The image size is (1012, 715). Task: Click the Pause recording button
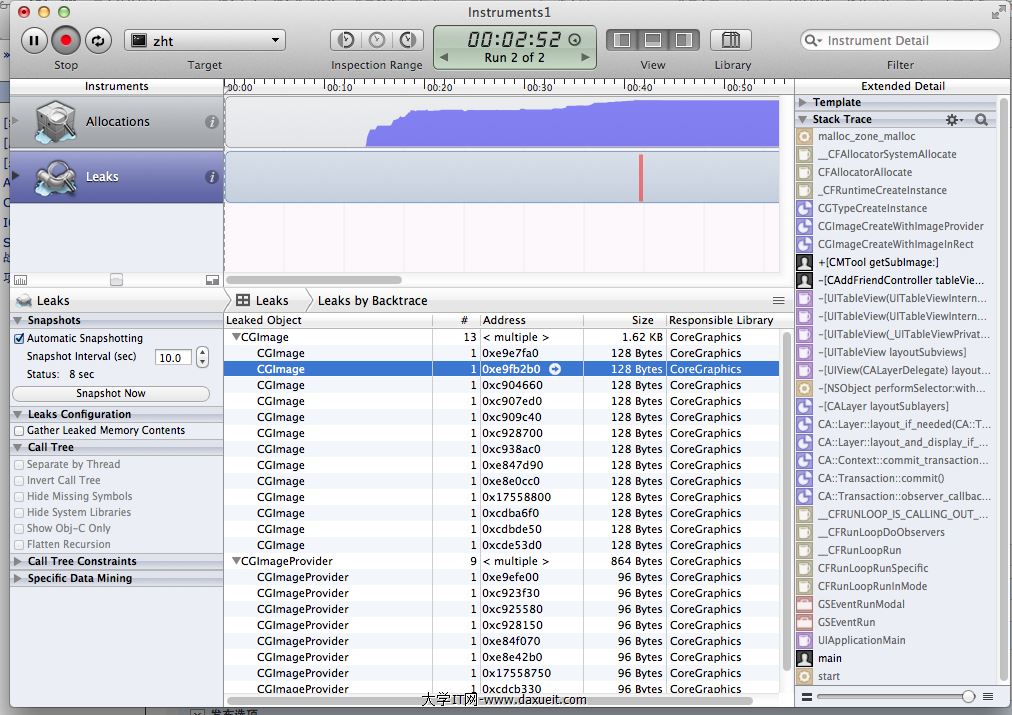(x=35, y=40)
